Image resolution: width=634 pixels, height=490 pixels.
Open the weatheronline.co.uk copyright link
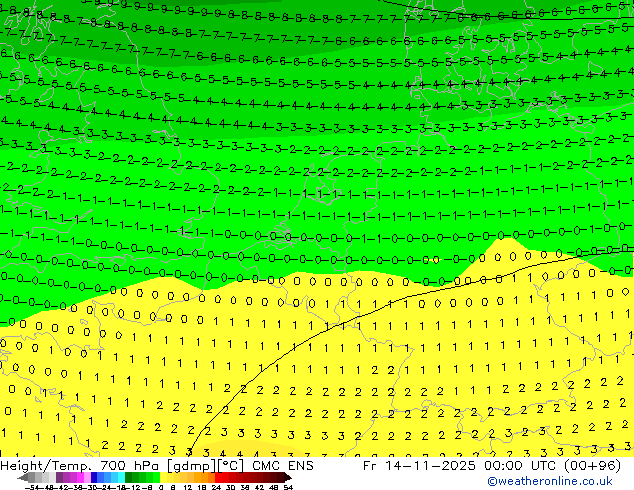[x=549, y=481]
